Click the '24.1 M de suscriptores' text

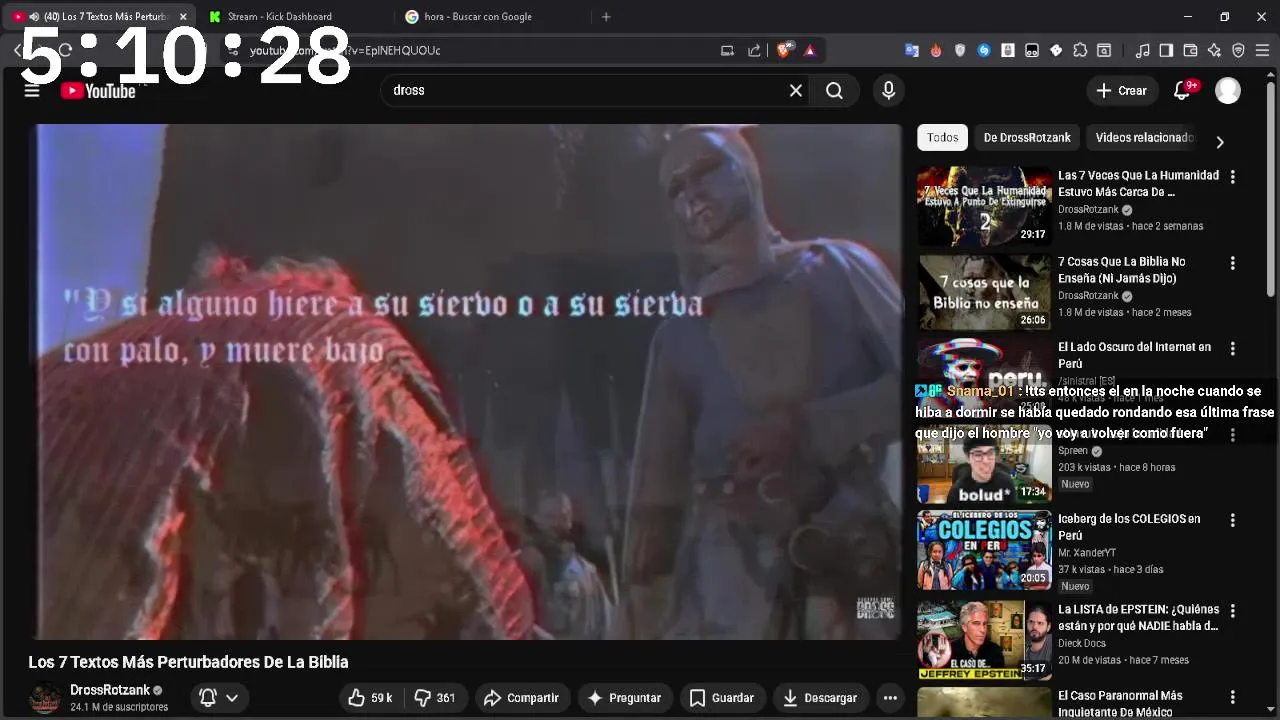coord(119,708)
